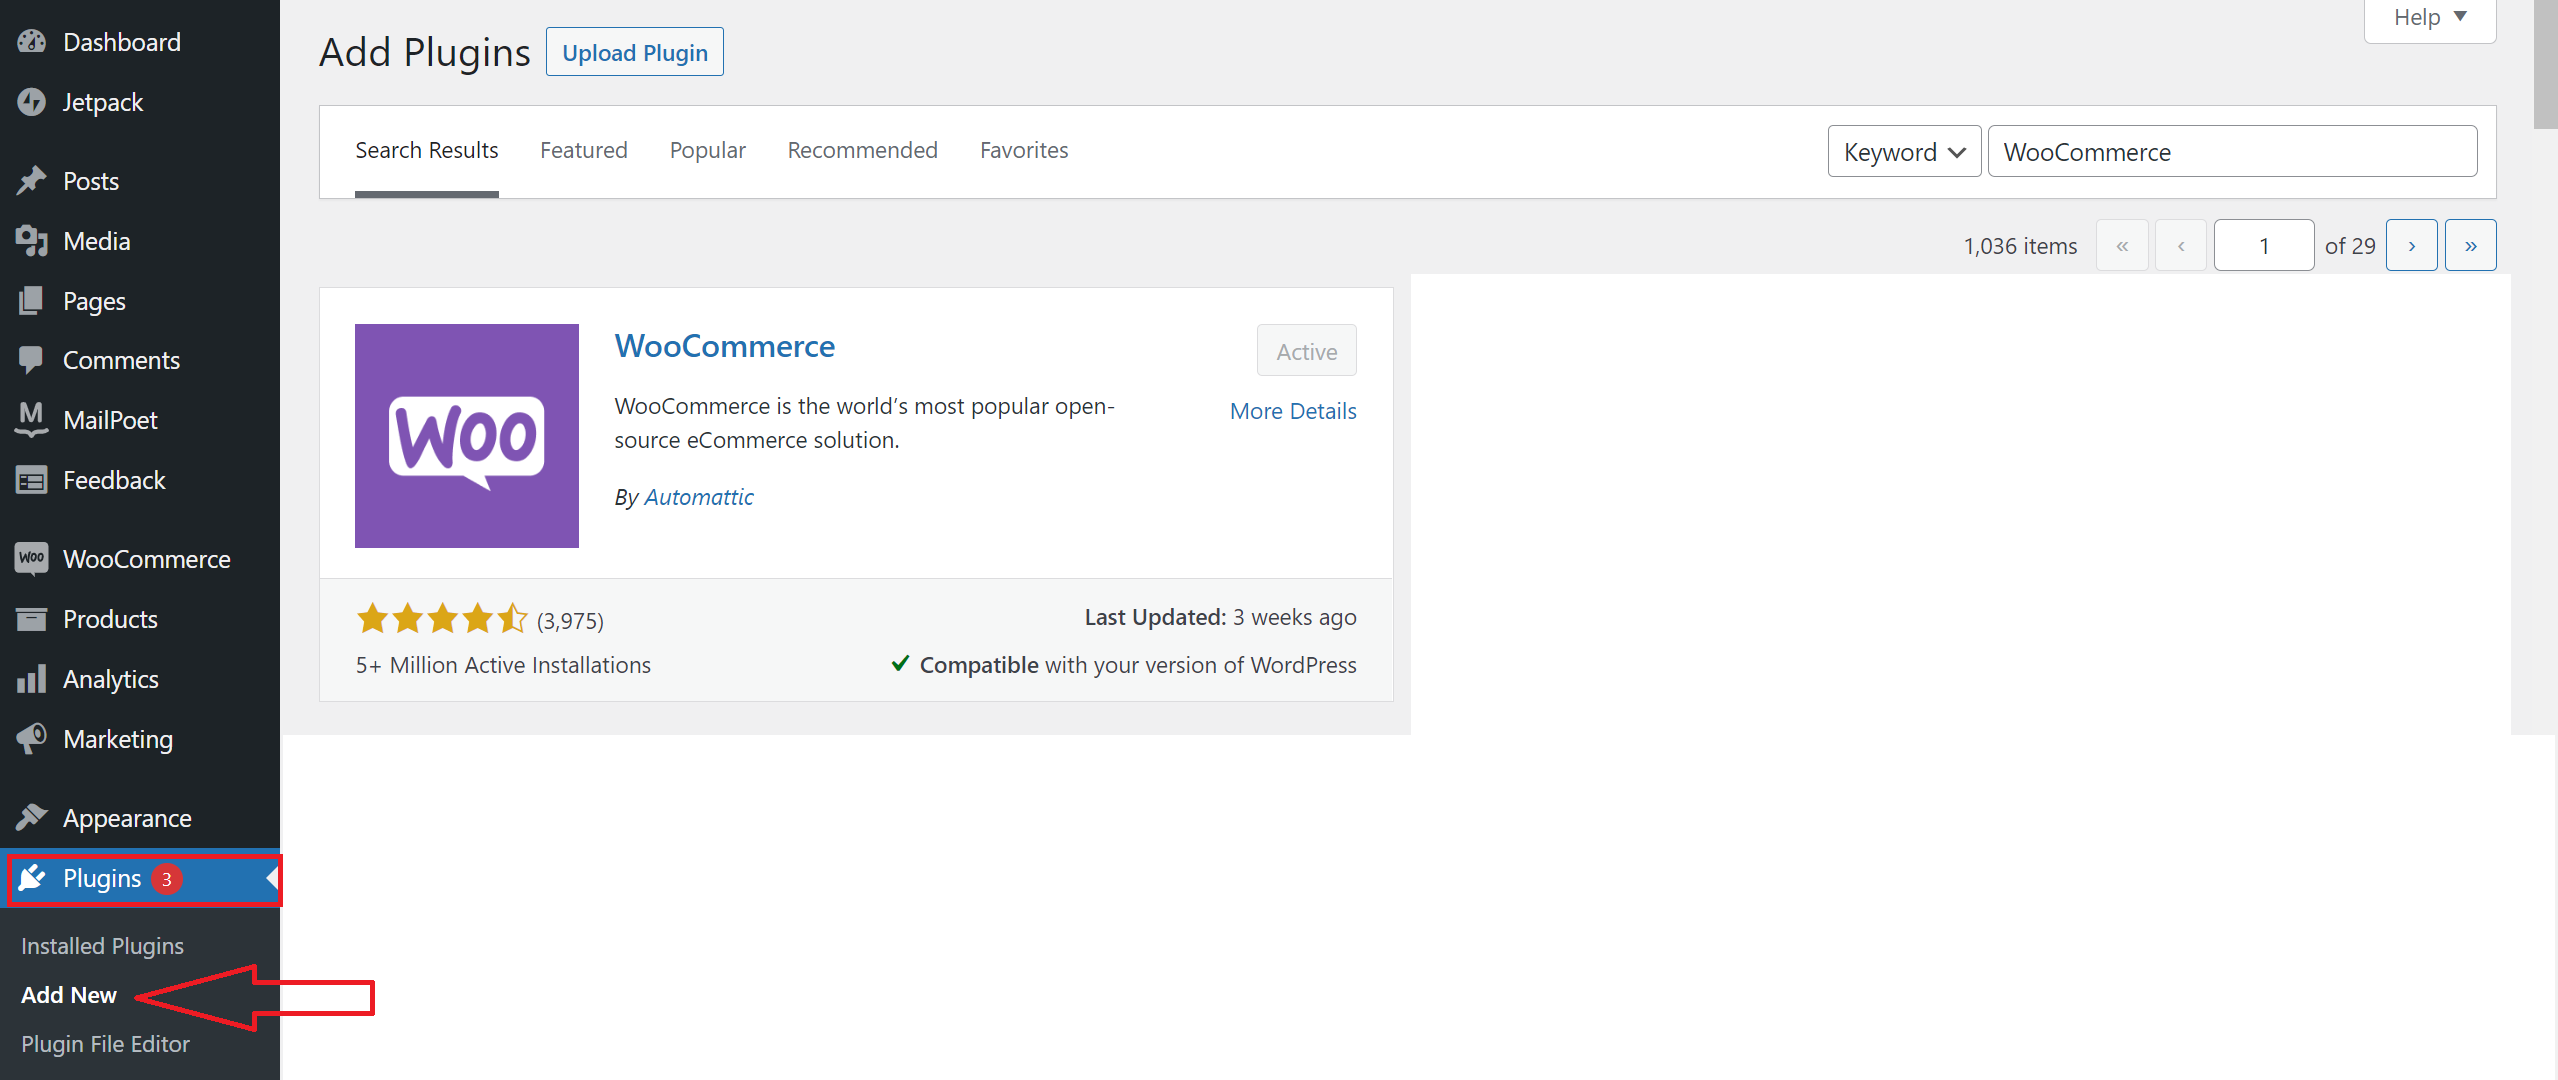
Task: Click the WooCommerce Woo sidebar icon
Action: (31, 559)
